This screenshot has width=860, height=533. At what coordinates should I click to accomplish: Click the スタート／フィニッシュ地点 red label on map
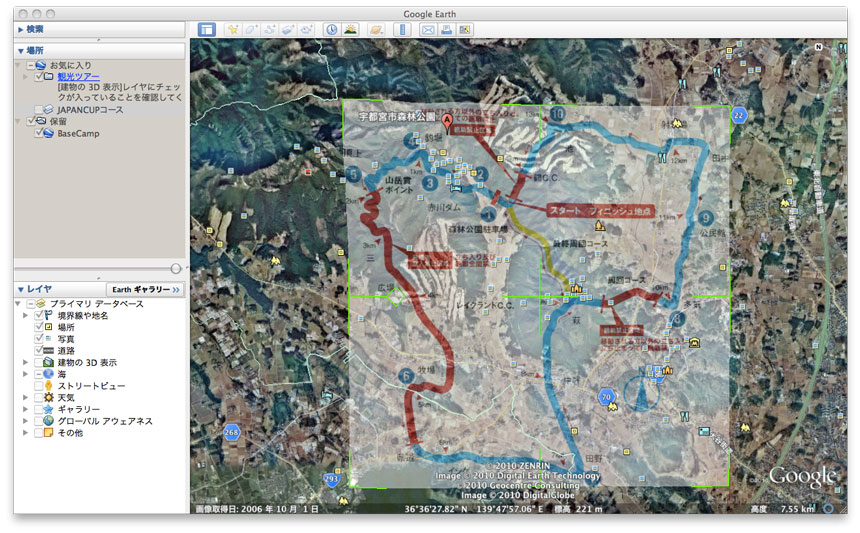point(601,211)
